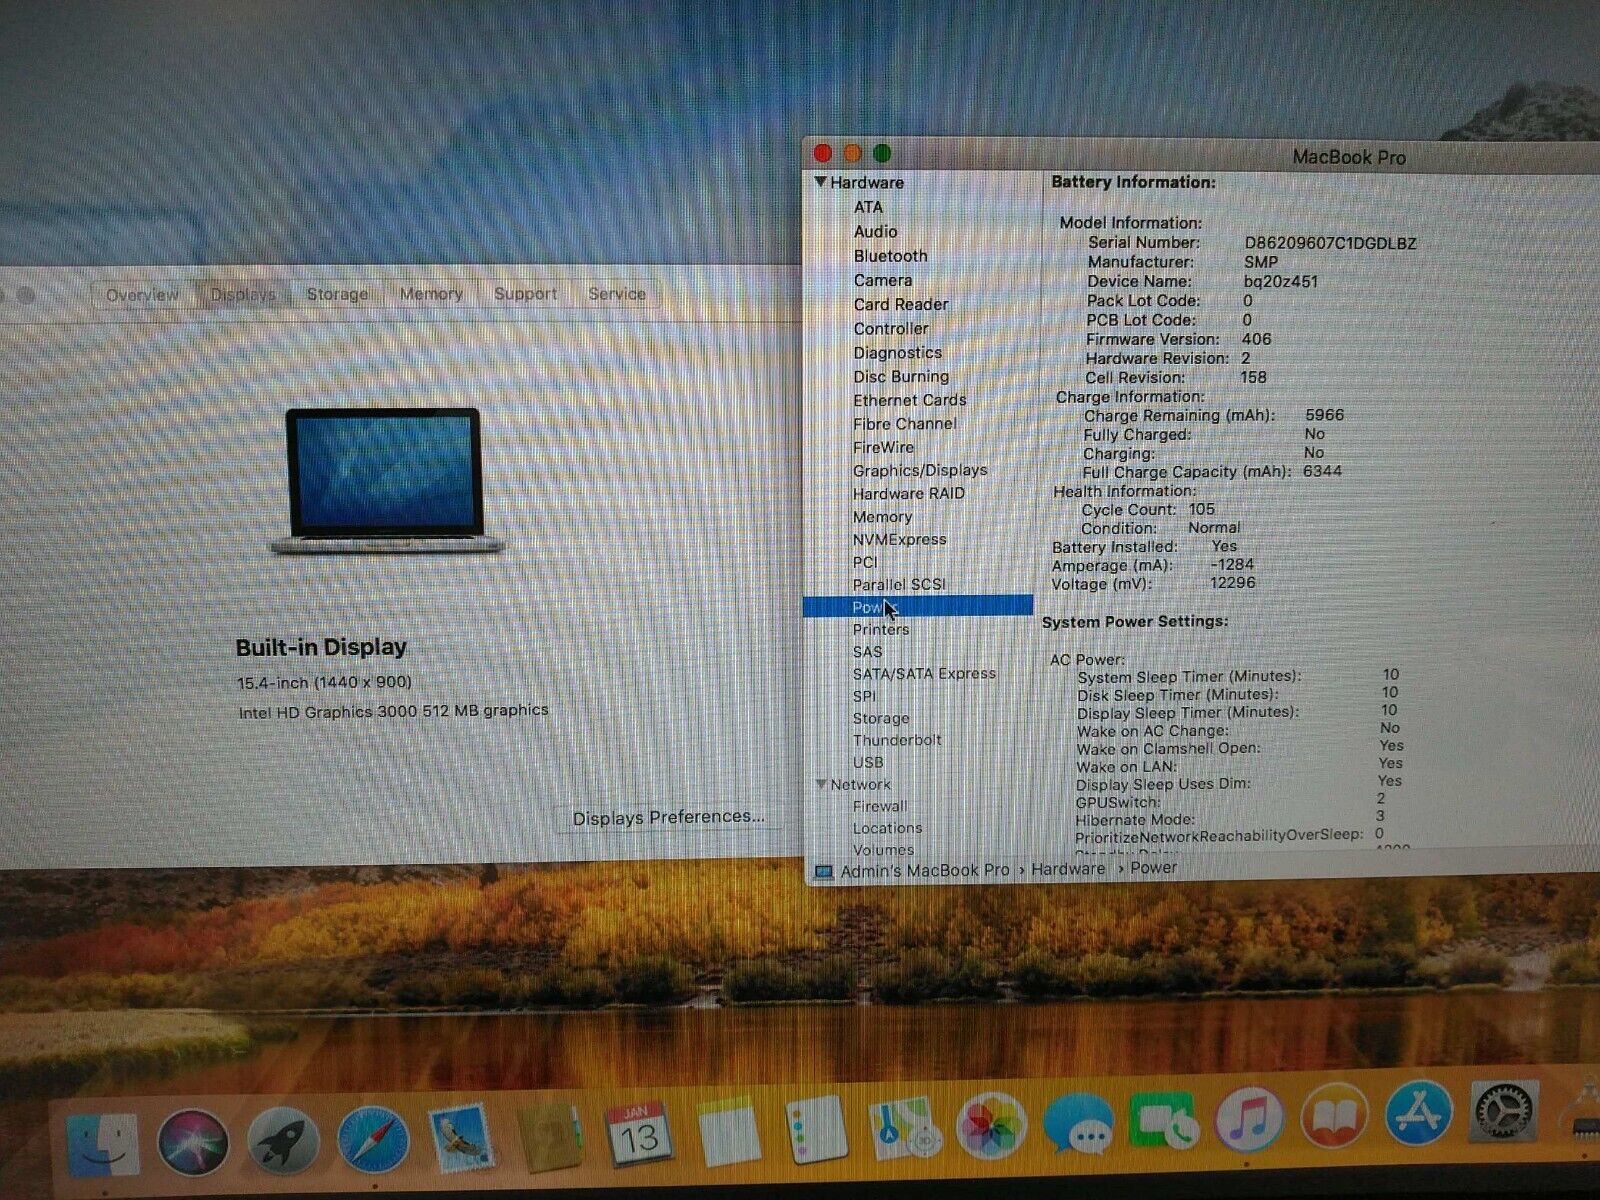Collapse the Network section triangle
1600x1200 pixels.
tap(821, 784)
